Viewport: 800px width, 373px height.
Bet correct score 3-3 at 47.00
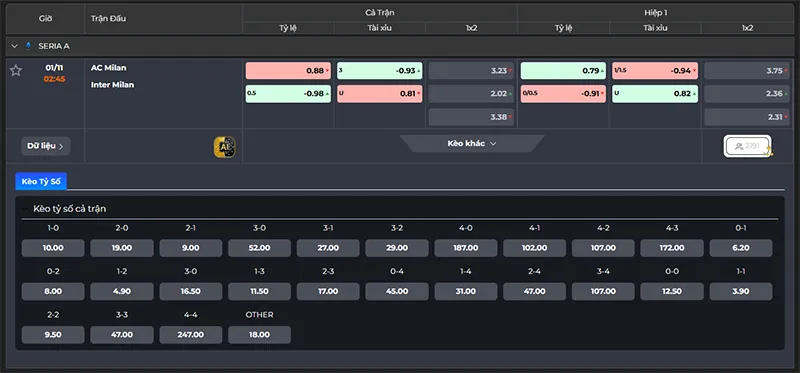point(122,335)
